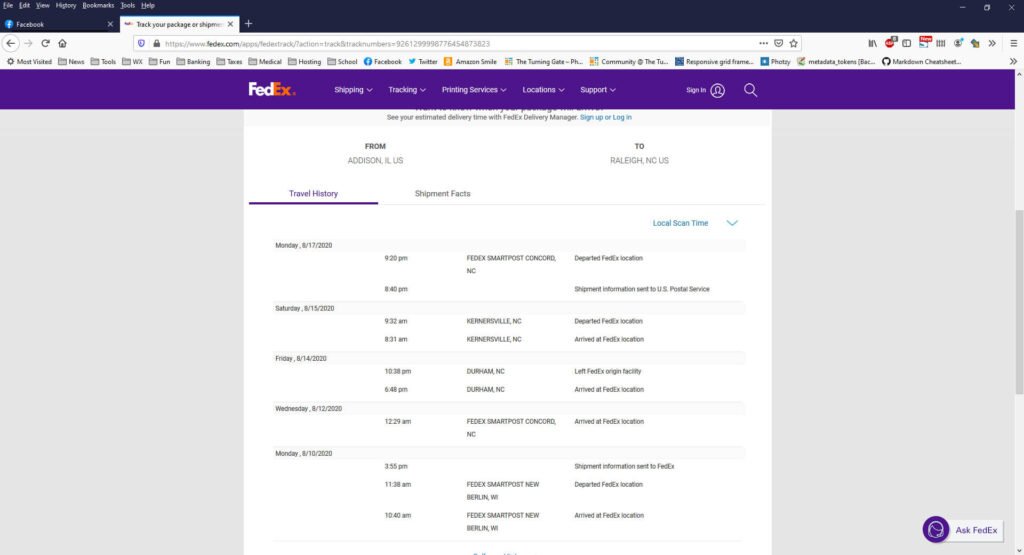Viewport: 1024px width, 555px height.
Task: Go to the Firefox home page icon
Action: [x=62, y=43]
